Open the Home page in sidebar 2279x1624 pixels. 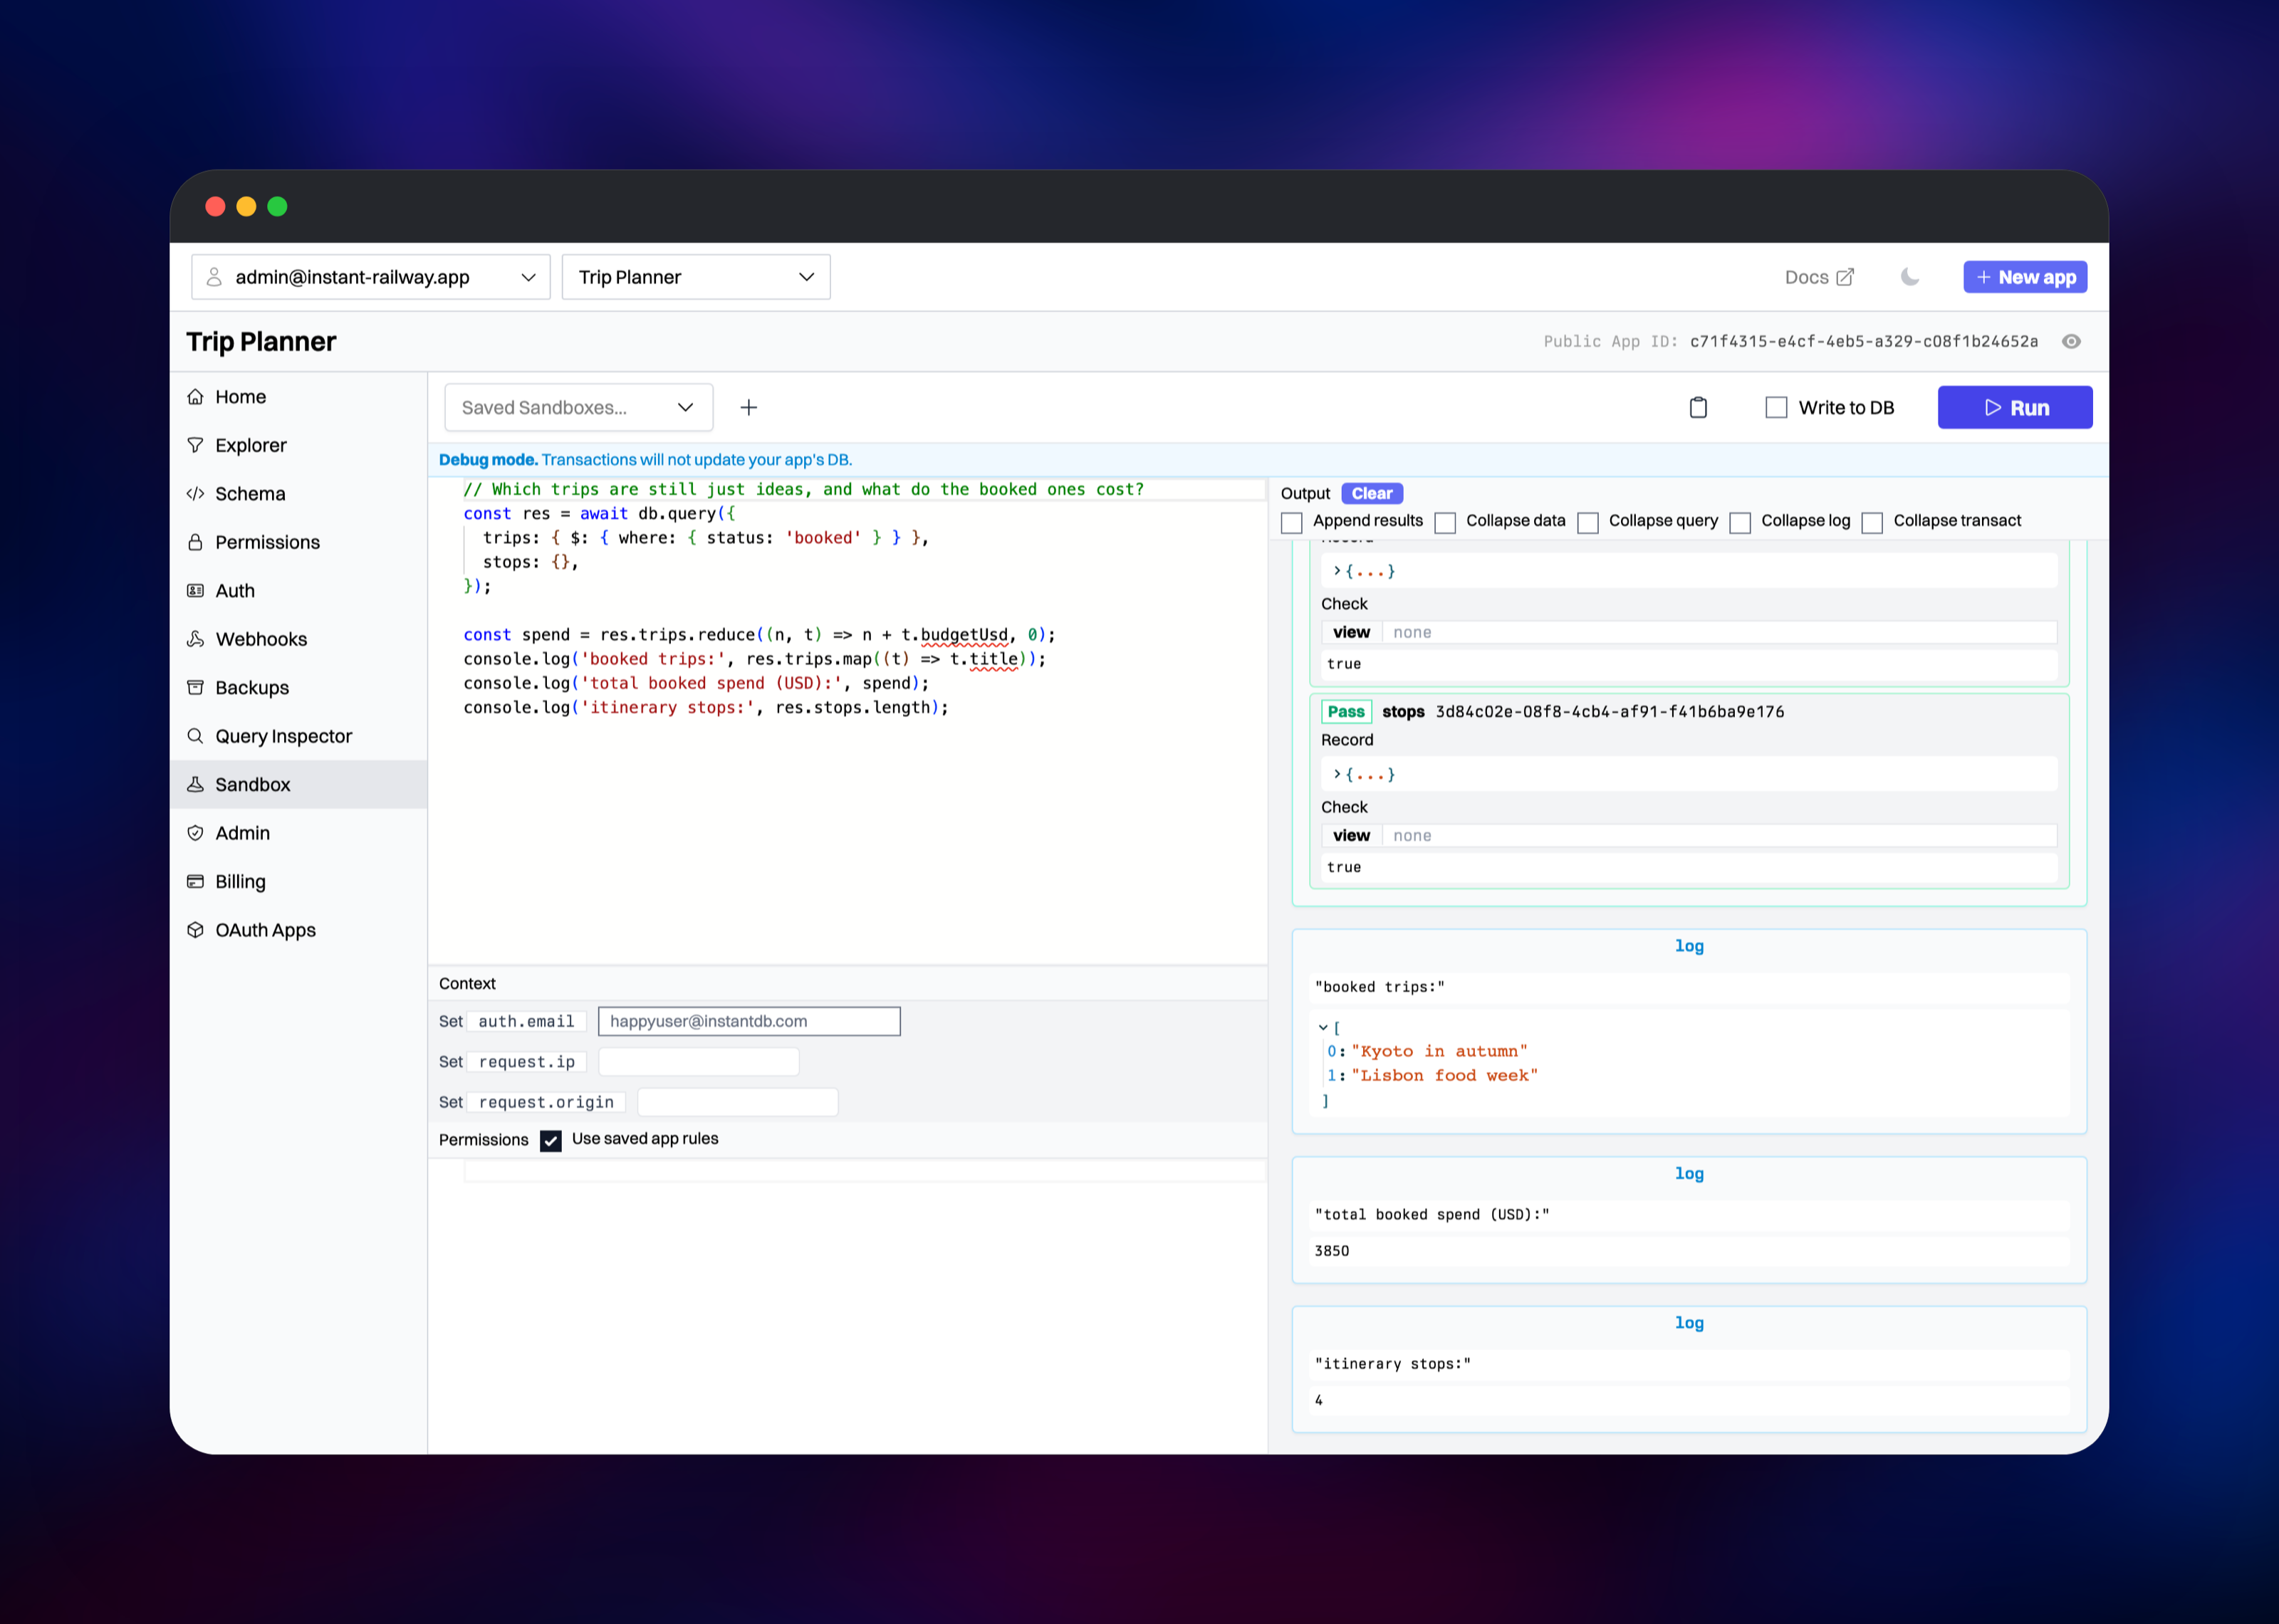[x=298, y=397]
